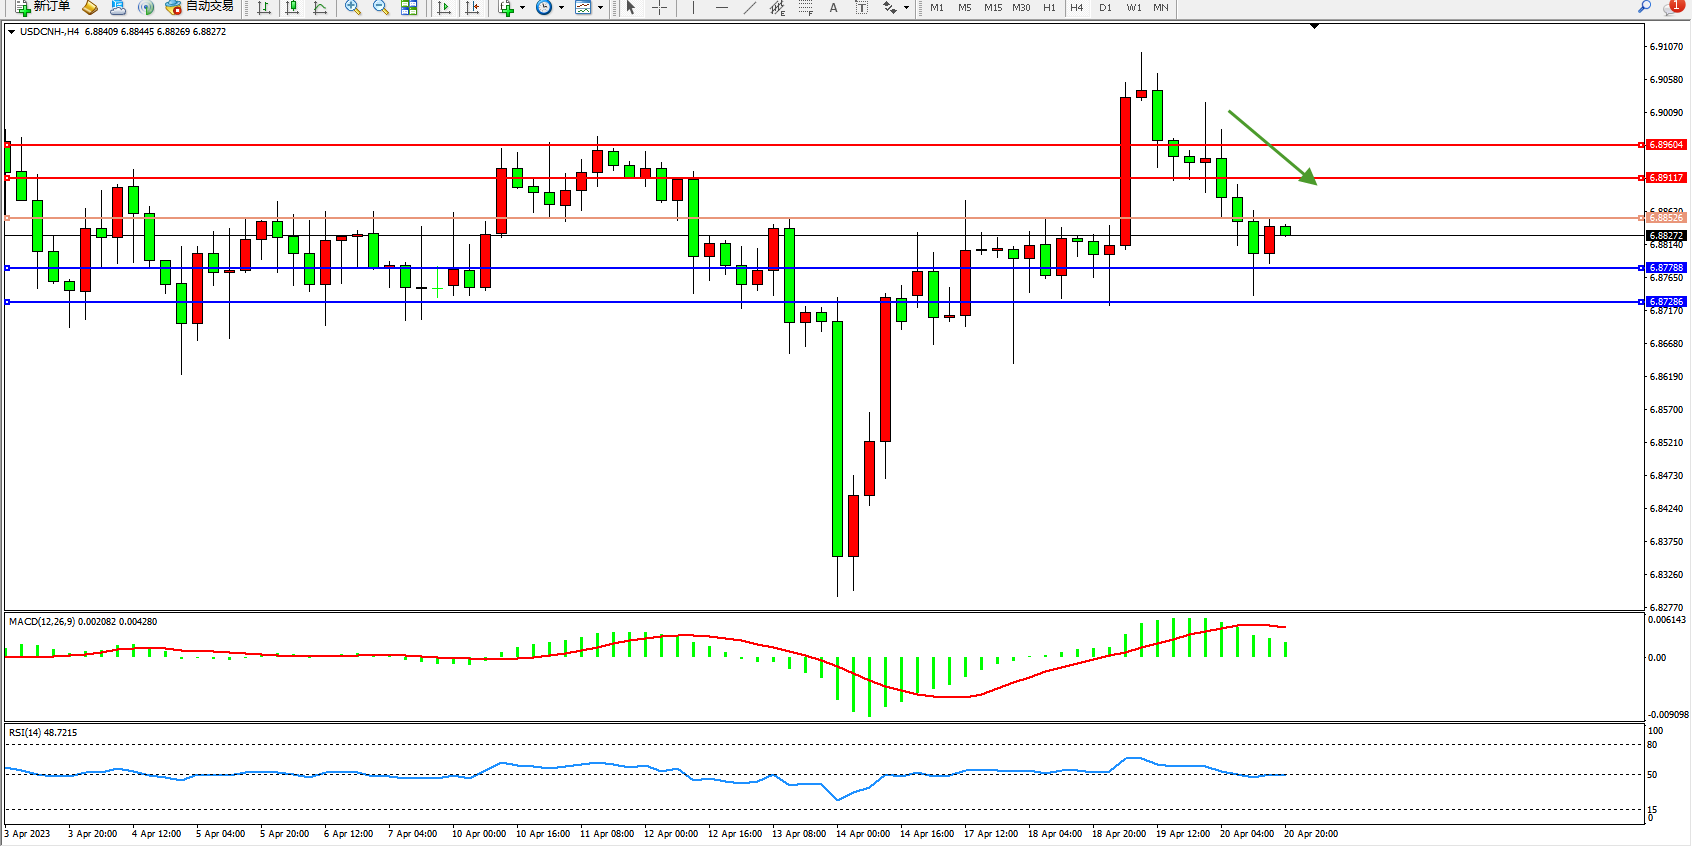Screen dimensions: 1692x847
Task: Click the chart shift triangle marker
Action: (1314, 26)
